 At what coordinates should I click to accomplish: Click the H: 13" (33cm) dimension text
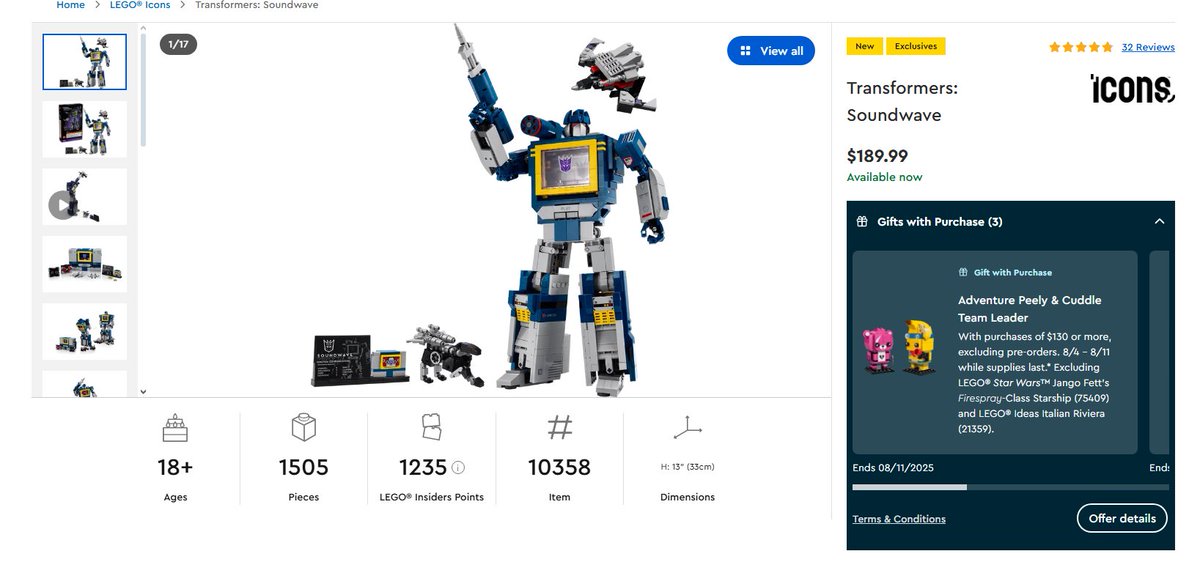point(687,467)
